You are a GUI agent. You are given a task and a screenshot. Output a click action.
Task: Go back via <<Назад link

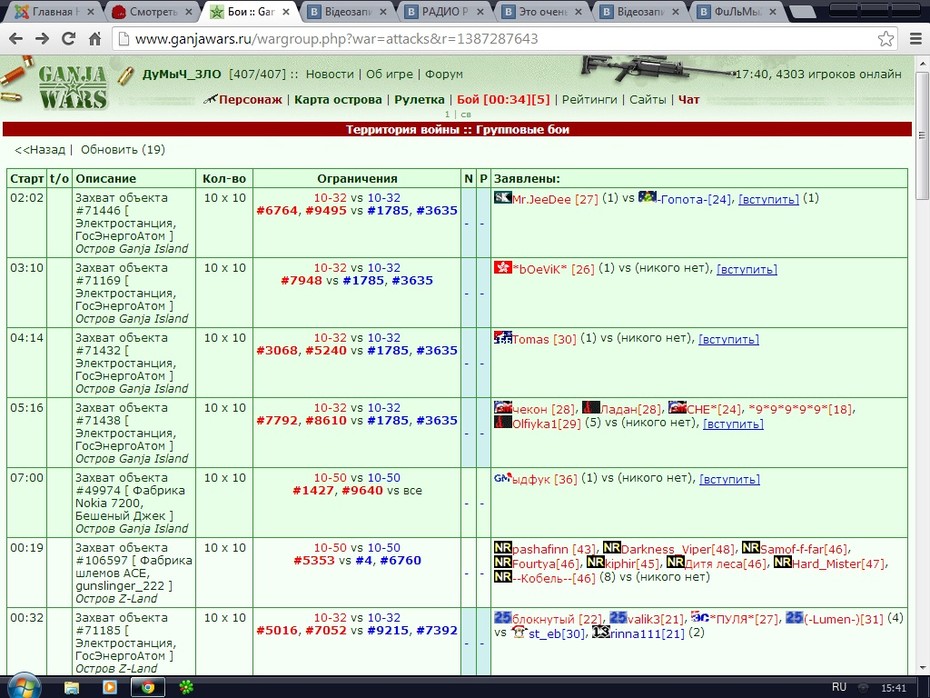pos(40,150)
